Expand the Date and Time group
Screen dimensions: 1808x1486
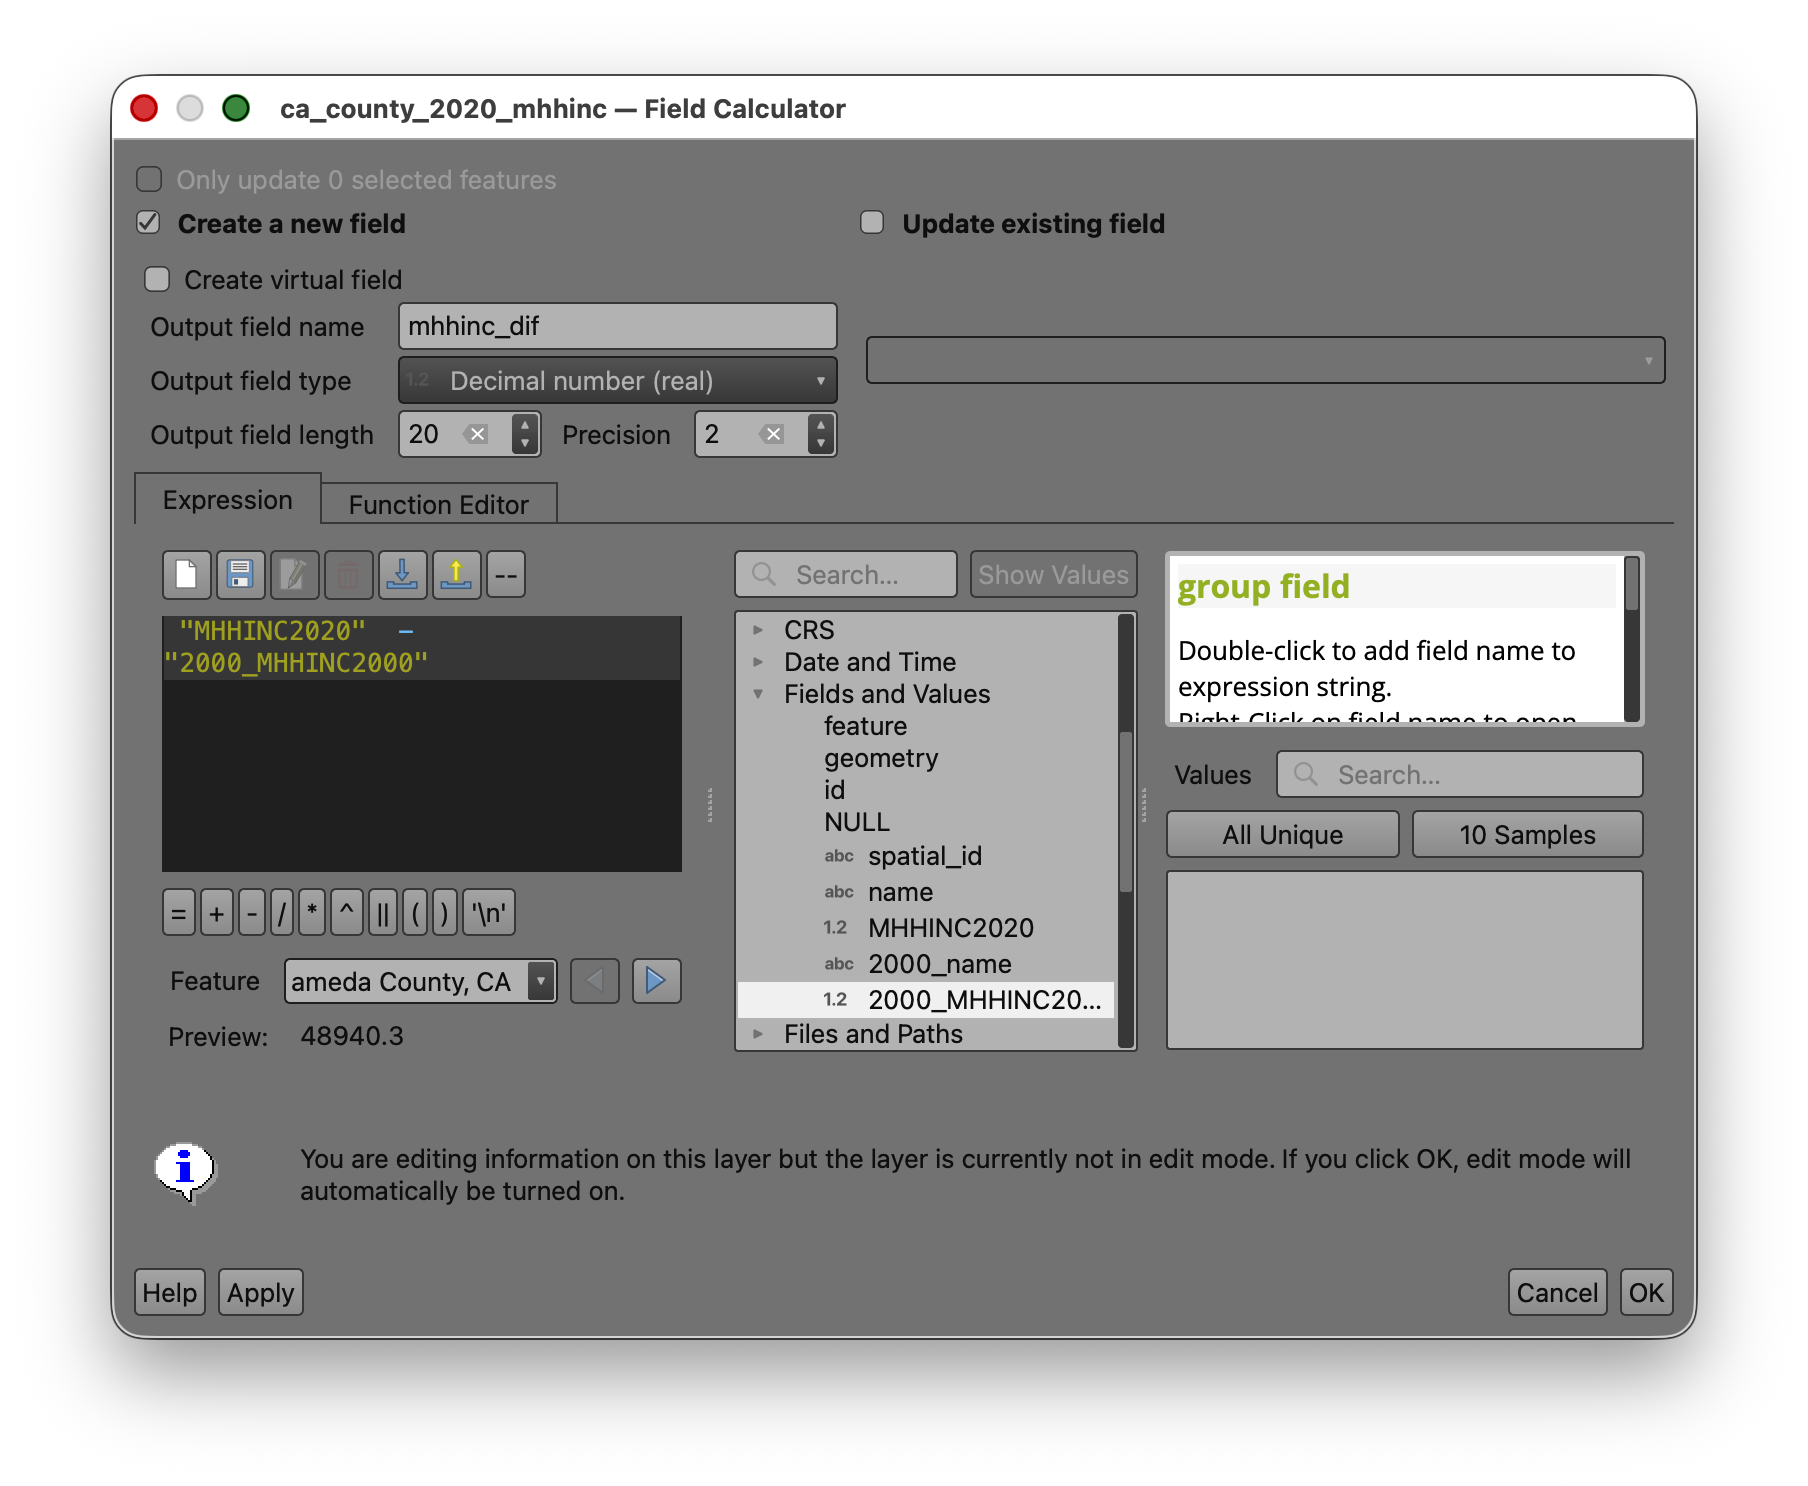click(x=758, y=662)
